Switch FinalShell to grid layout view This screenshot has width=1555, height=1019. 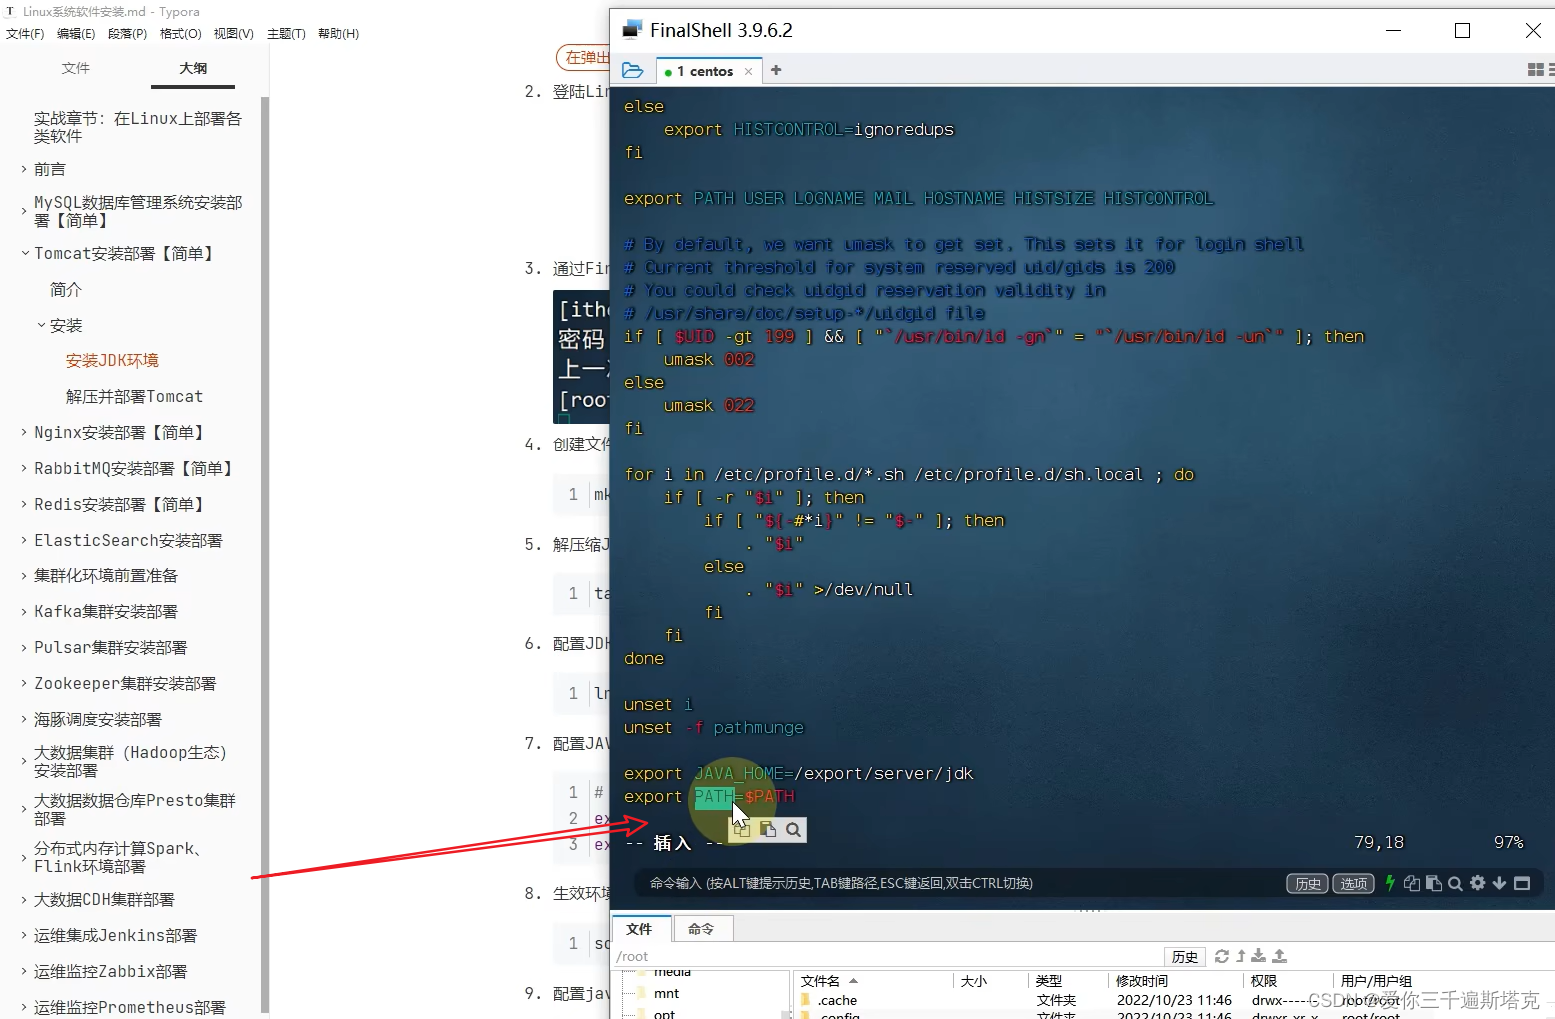[x=1536, y=70]
